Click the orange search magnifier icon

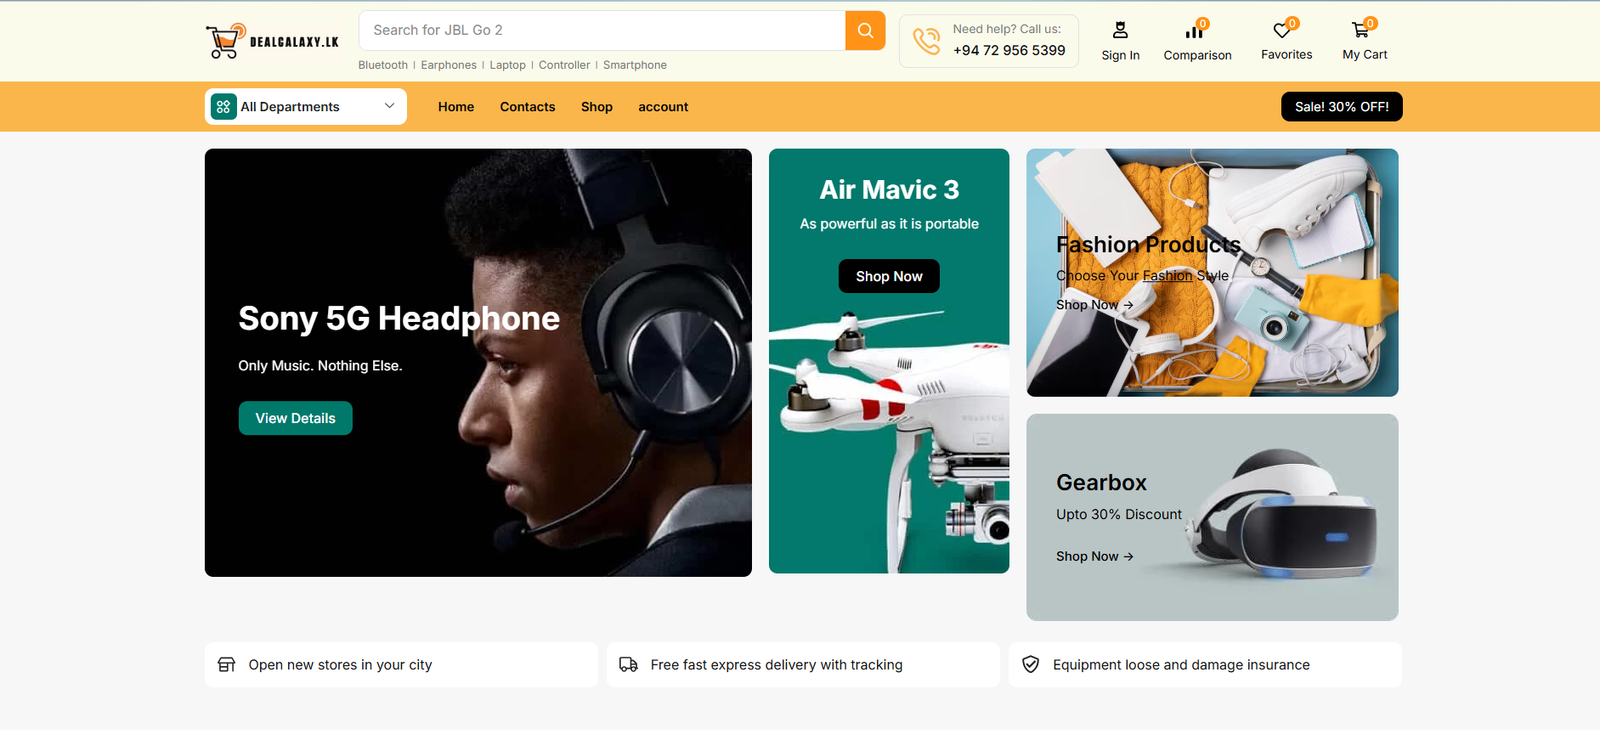coord(865,31)
